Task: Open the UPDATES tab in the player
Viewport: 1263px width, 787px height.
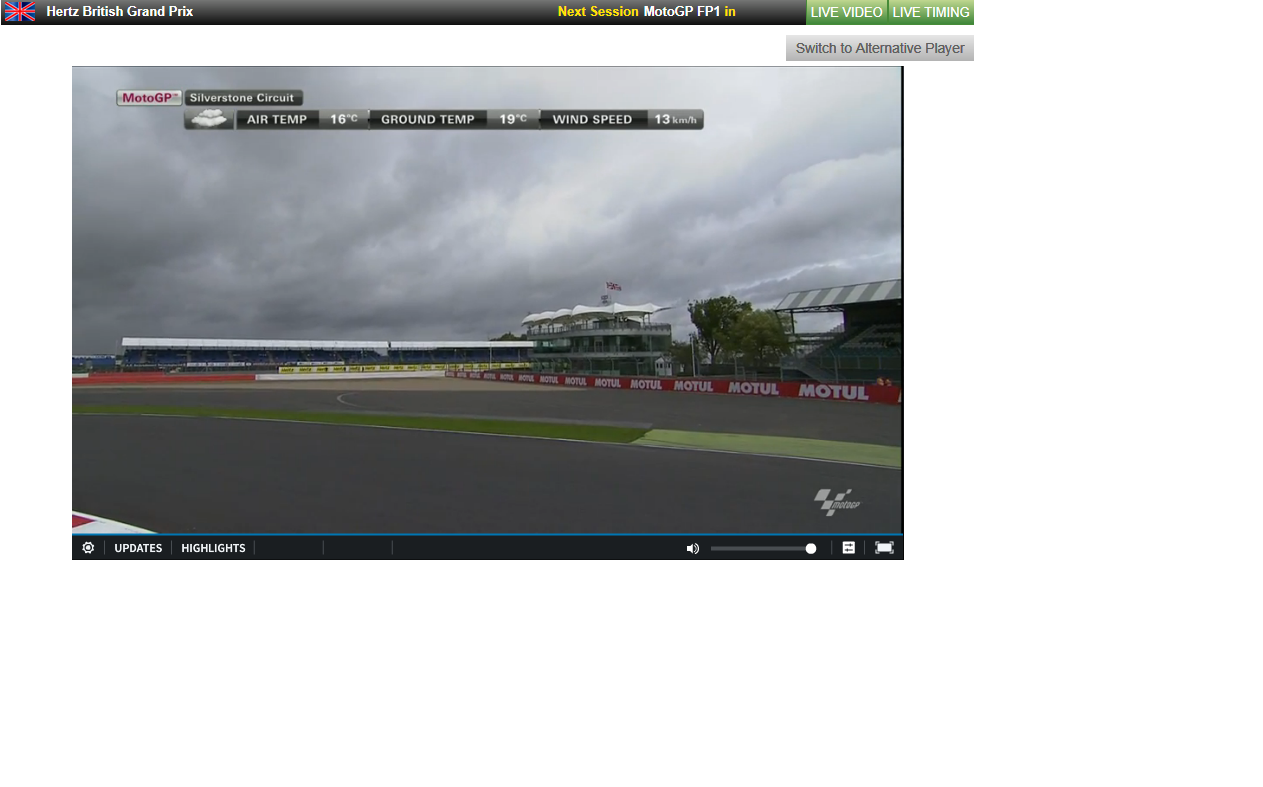Action: 138,548
